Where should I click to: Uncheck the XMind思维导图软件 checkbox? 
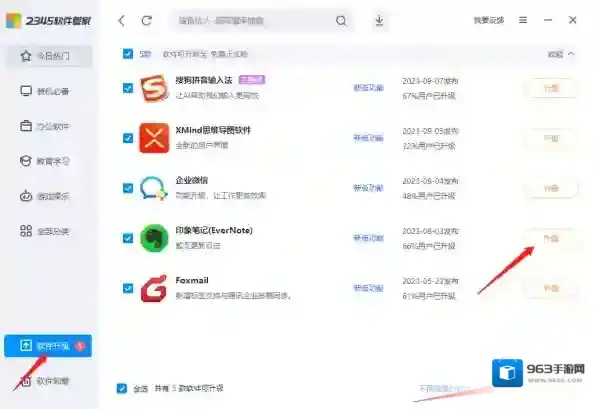(x=128, y=138)
